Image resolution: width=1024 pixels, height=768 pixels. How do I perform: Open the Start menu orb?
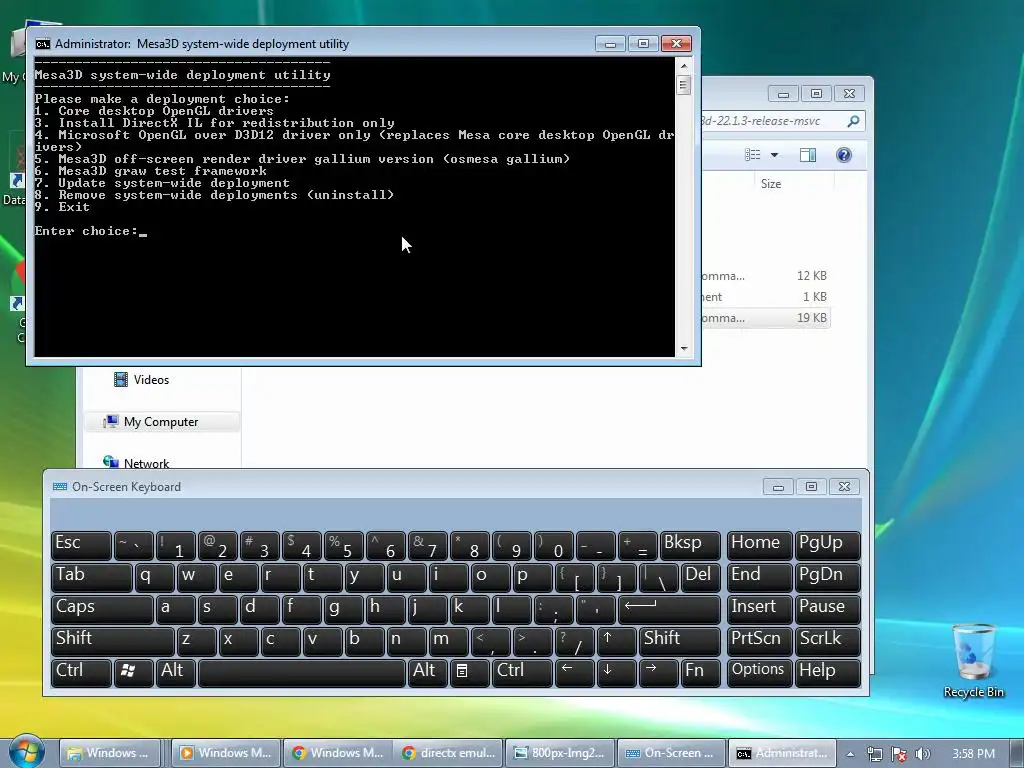[26, 752]
